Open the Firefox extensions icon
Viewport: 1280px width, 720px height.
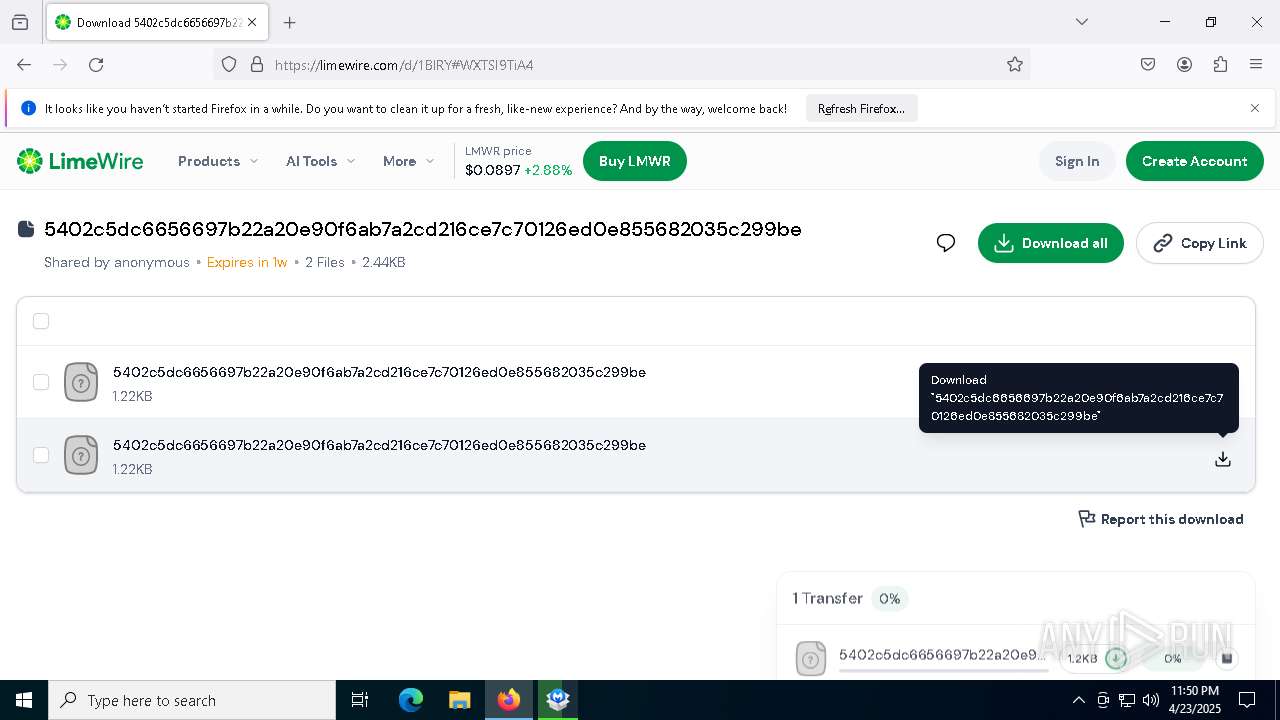[x=1220, y=65]
